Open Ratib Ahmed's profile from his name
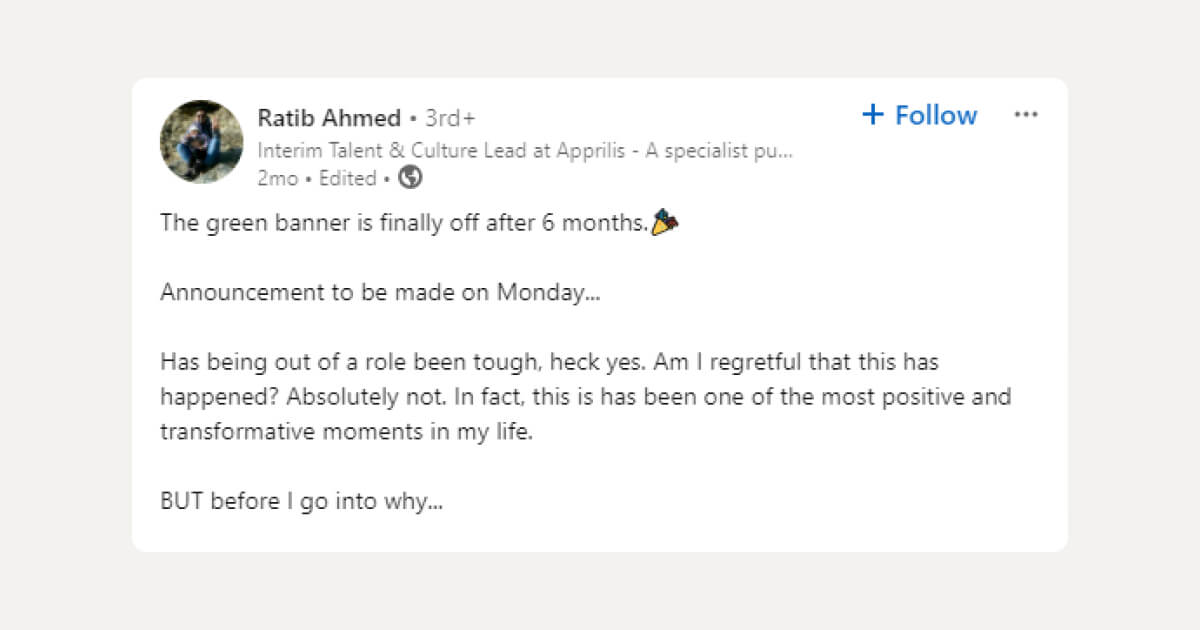Screen dimensions: 1200x630 329,117
